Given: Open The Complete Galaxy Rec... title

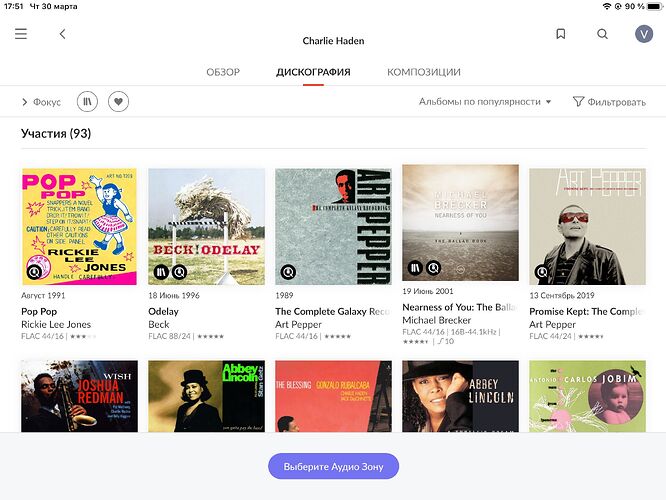Looking at the screenshot, I should coord(333,311).
